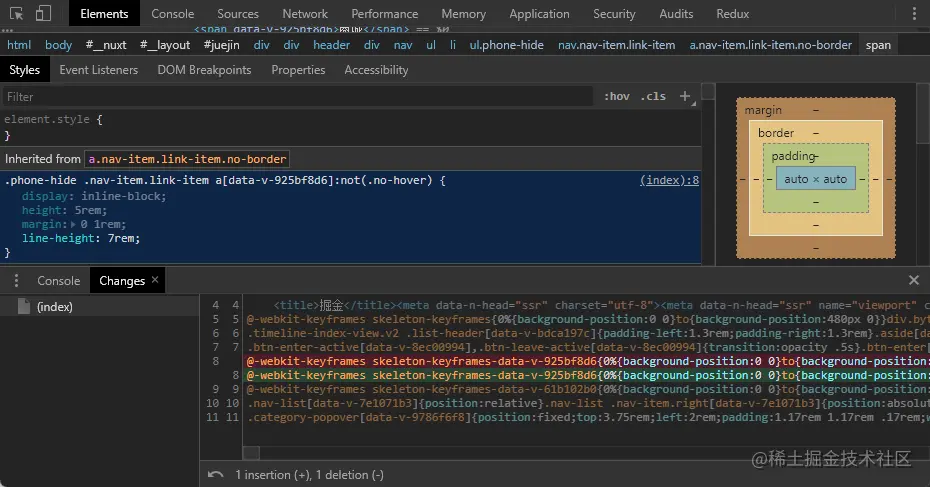
Task: Select #__layout breadcrumb node
Action: (x=165, y=45)
